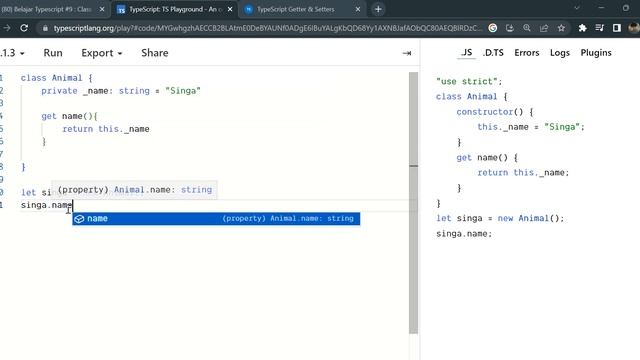Close the TS Playground tab

click(x=230, y=9)
